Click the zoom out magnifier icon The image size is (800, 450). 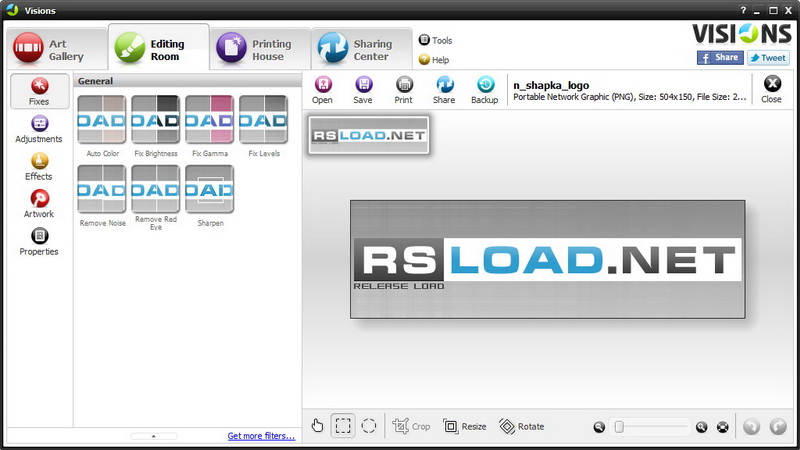coord(599,427)
